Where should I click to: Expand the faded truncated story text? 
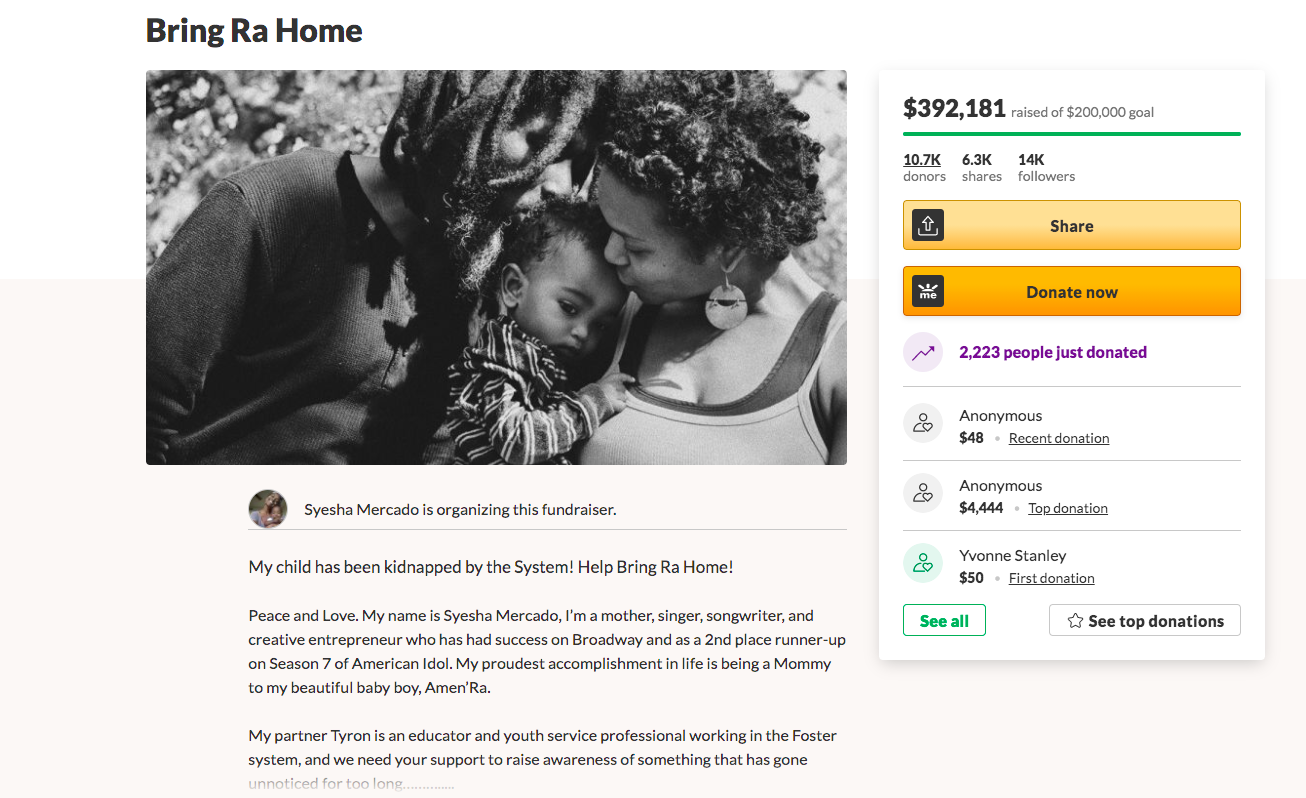[x=350, y=784]
